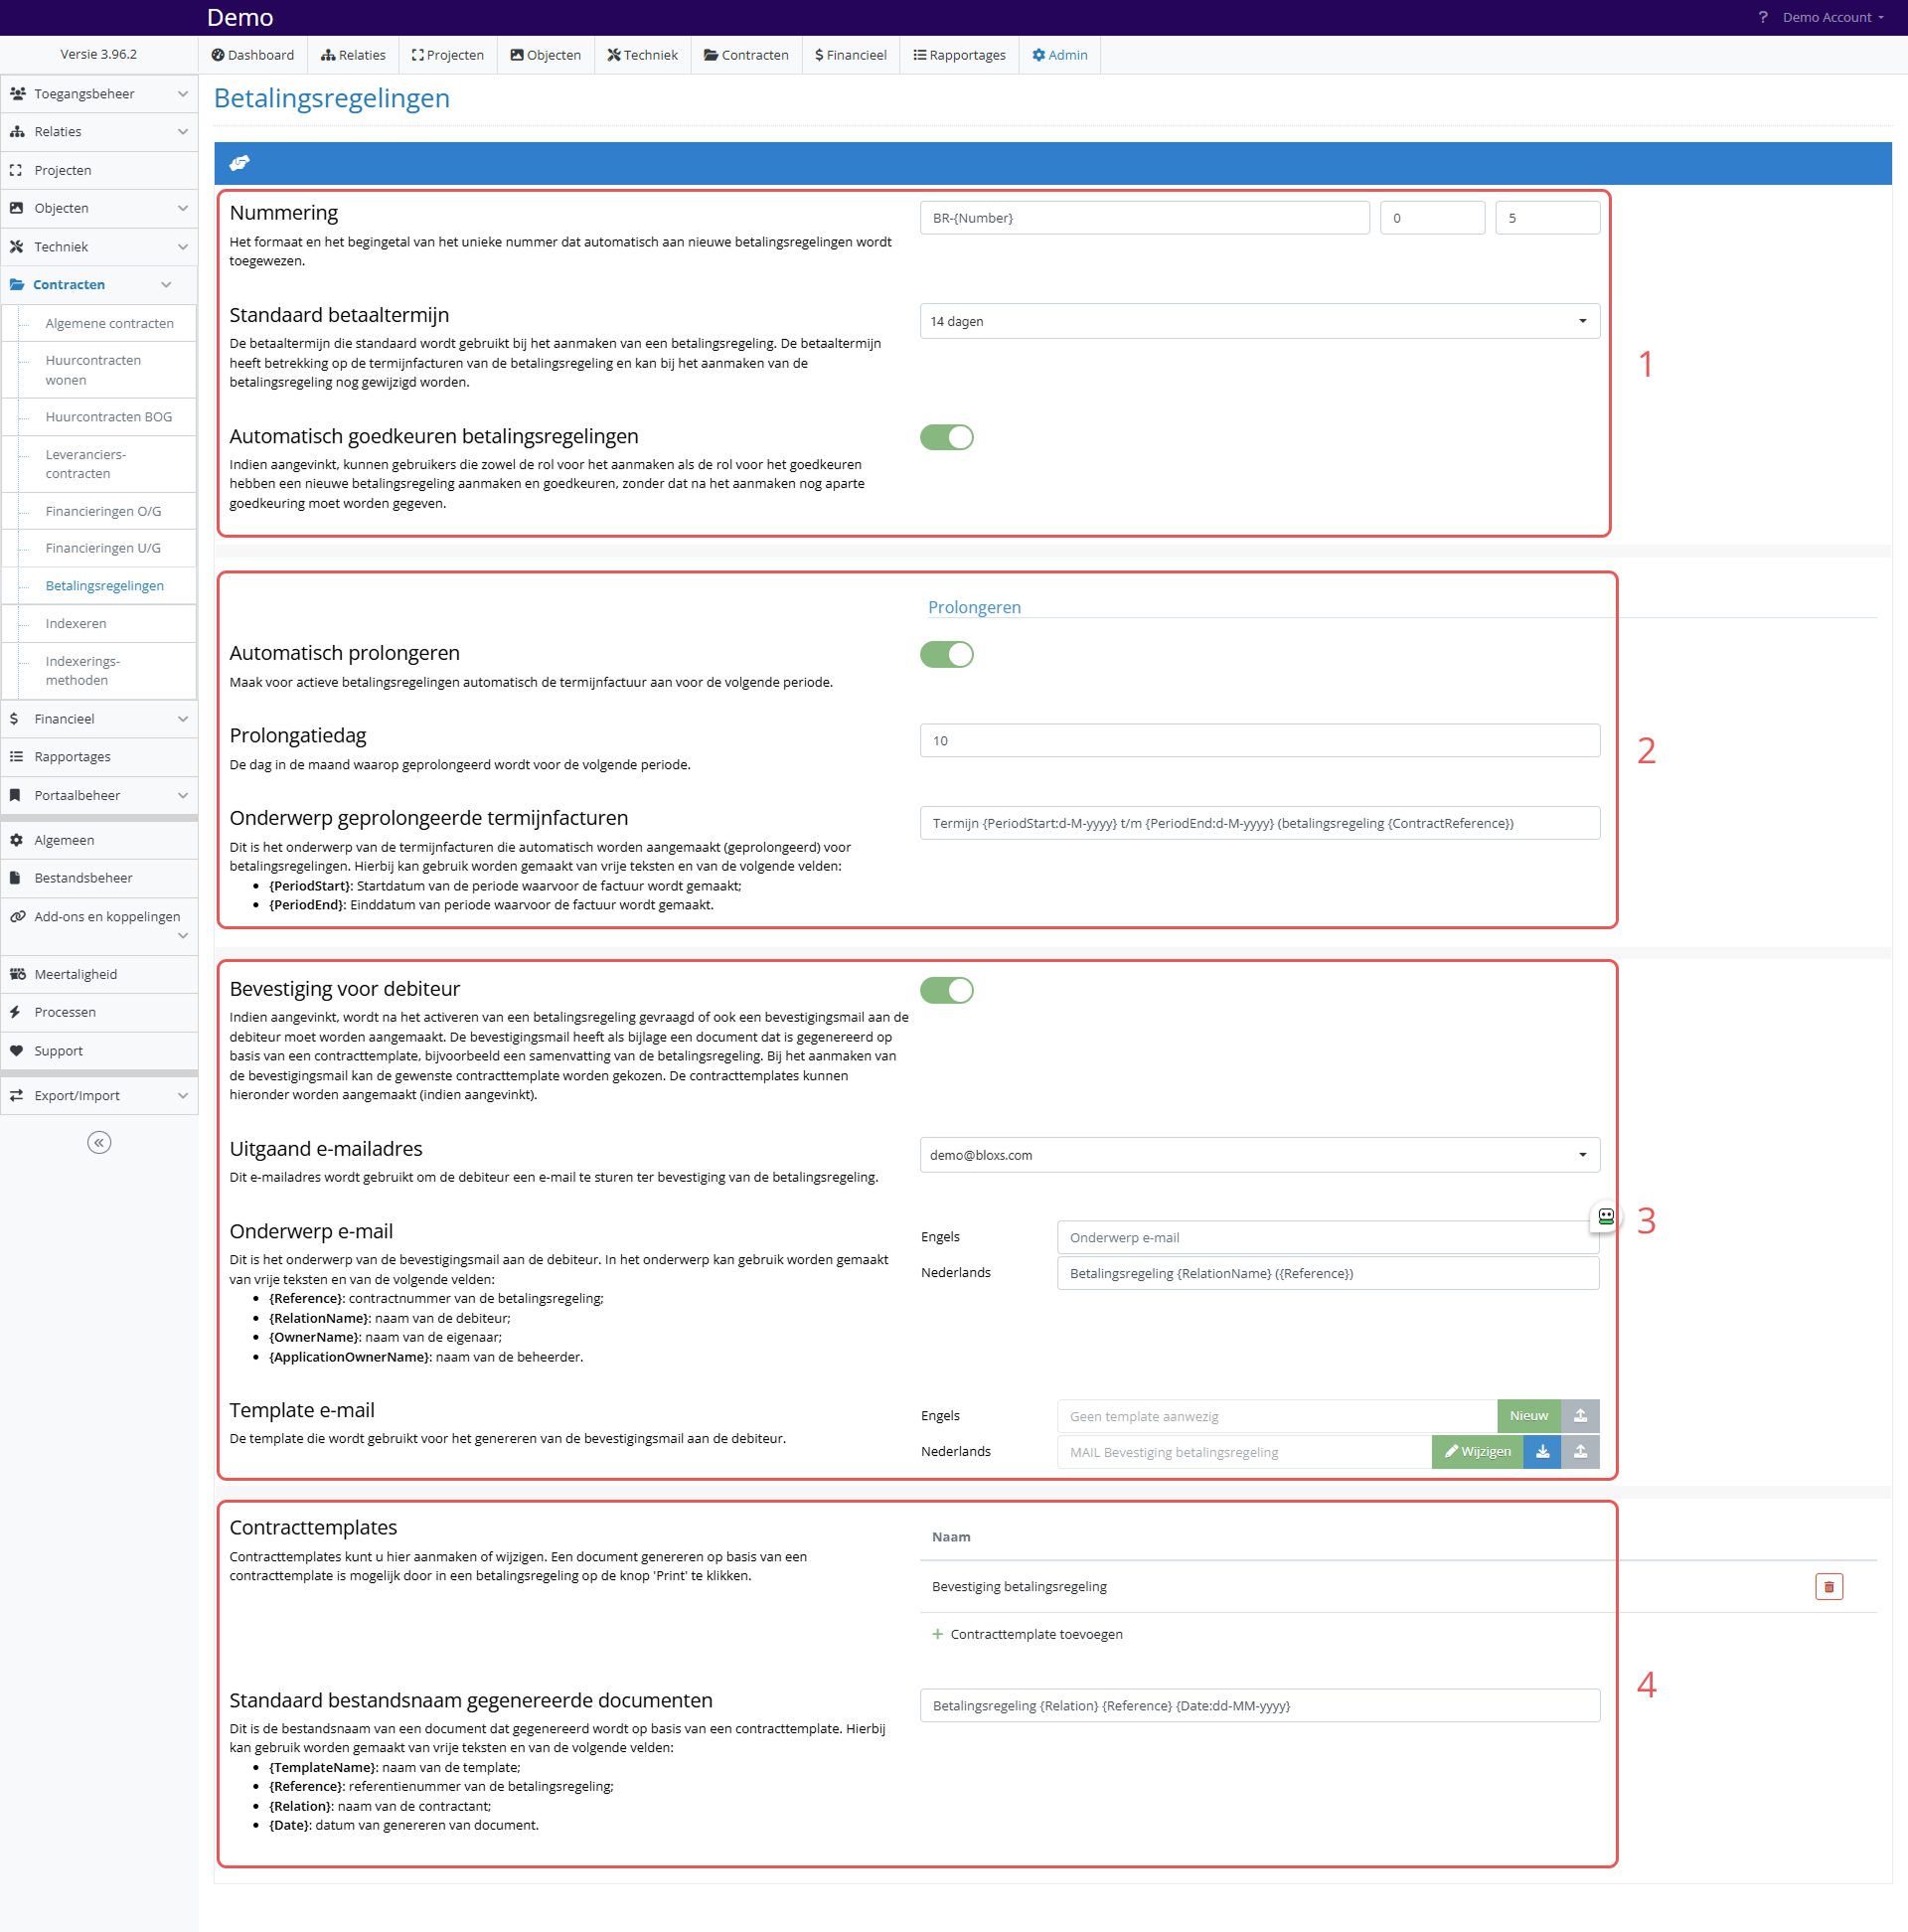
Task: Click Contracttemplate toevoegen link
Action: pos(1035,1634)
